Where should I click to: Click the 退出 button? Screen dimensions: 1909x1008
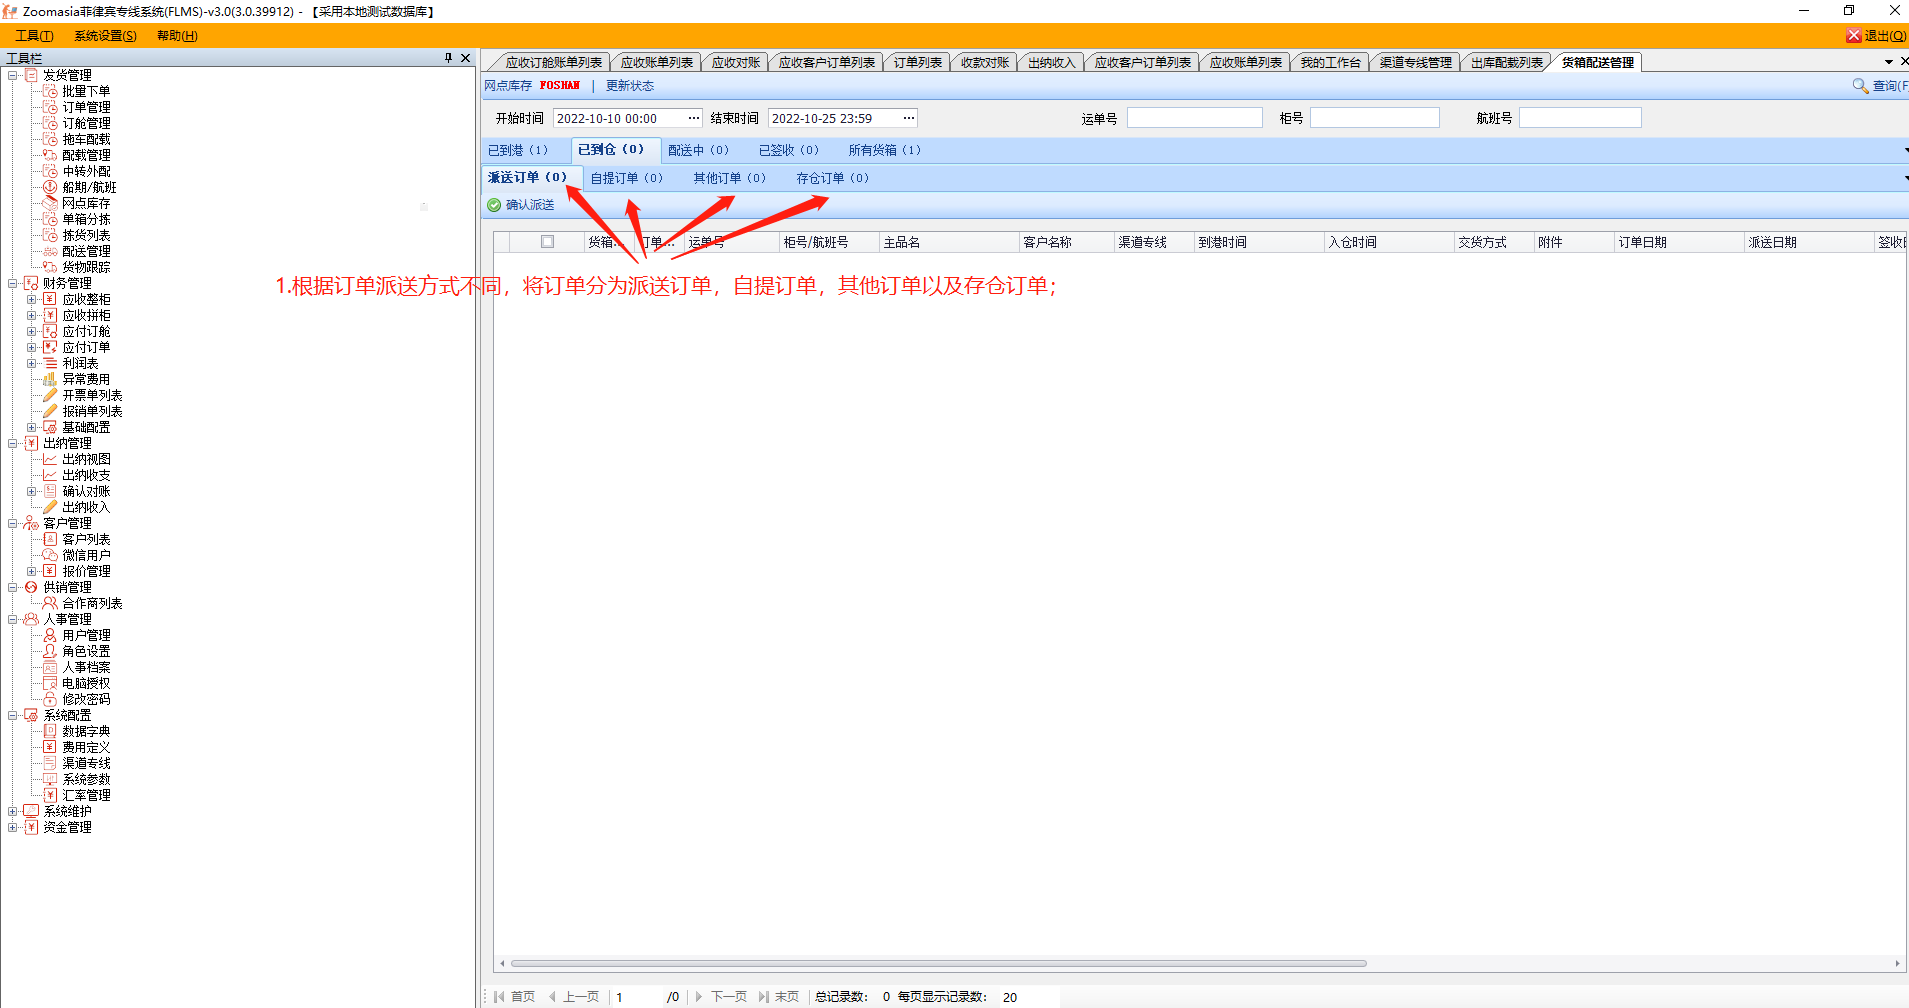(x=1876, y=36)
